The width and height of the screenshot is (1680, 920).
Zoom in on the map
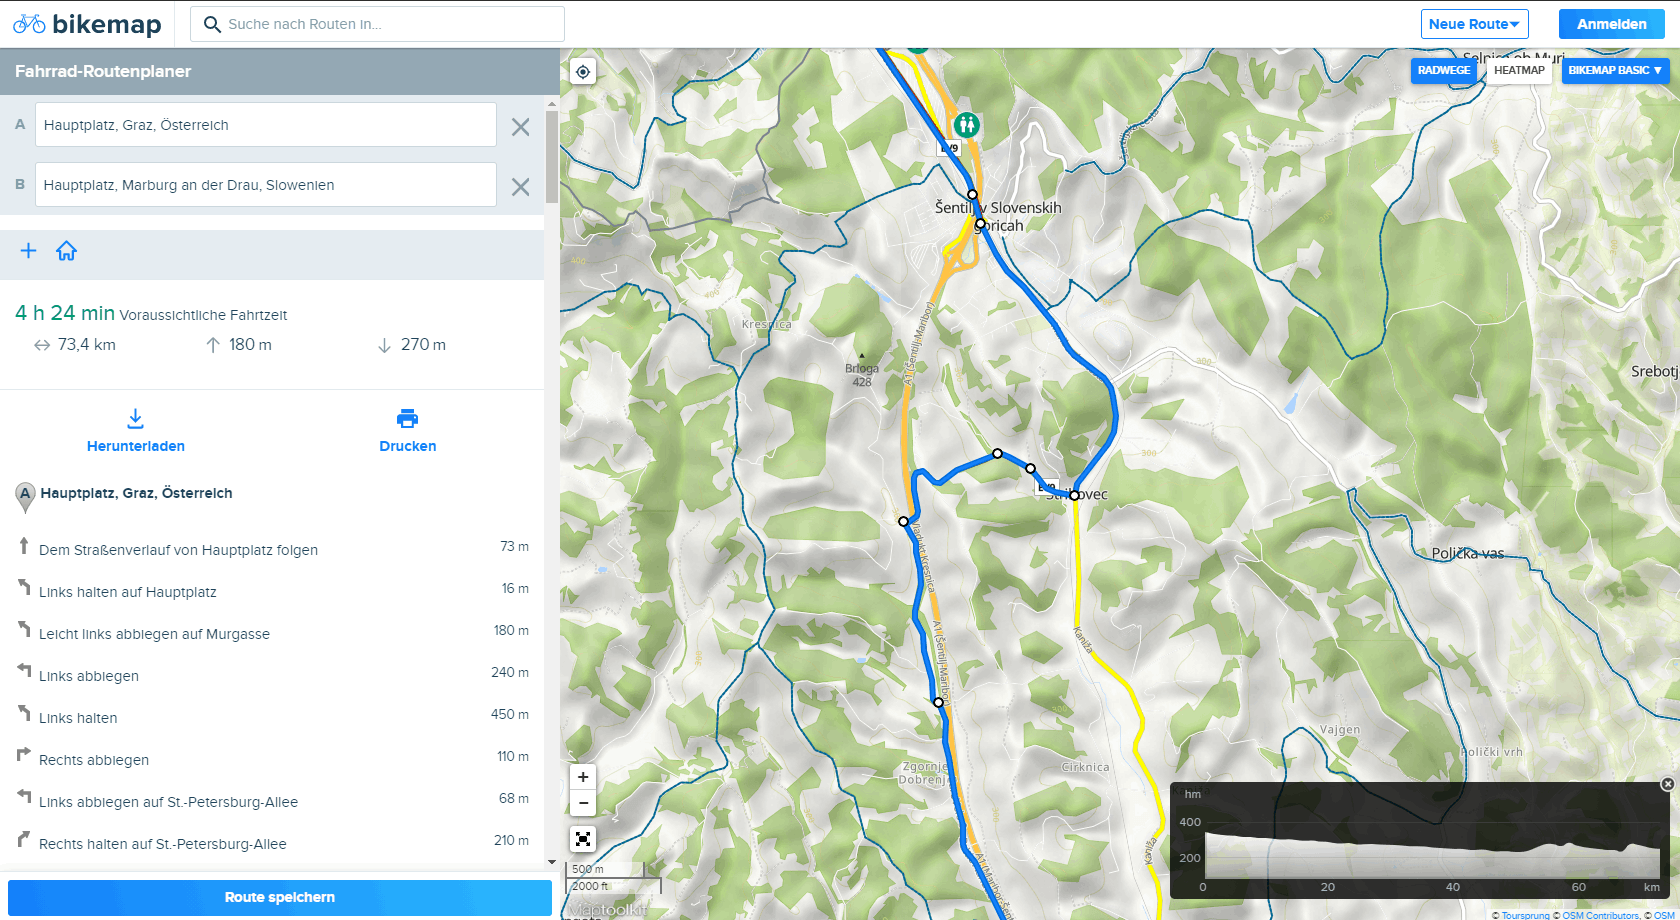tap(583, 777)
